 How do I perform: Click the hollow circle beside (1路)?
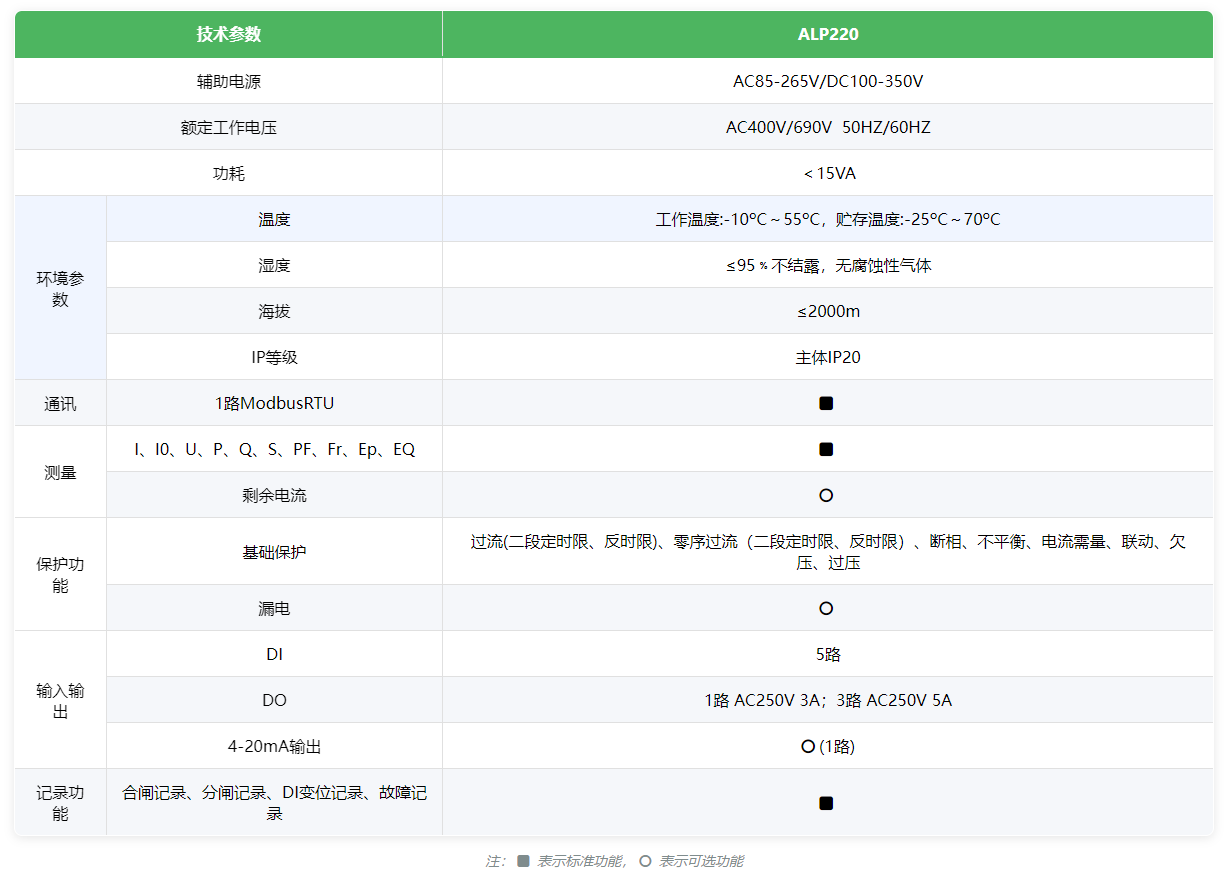click(808, 746)
